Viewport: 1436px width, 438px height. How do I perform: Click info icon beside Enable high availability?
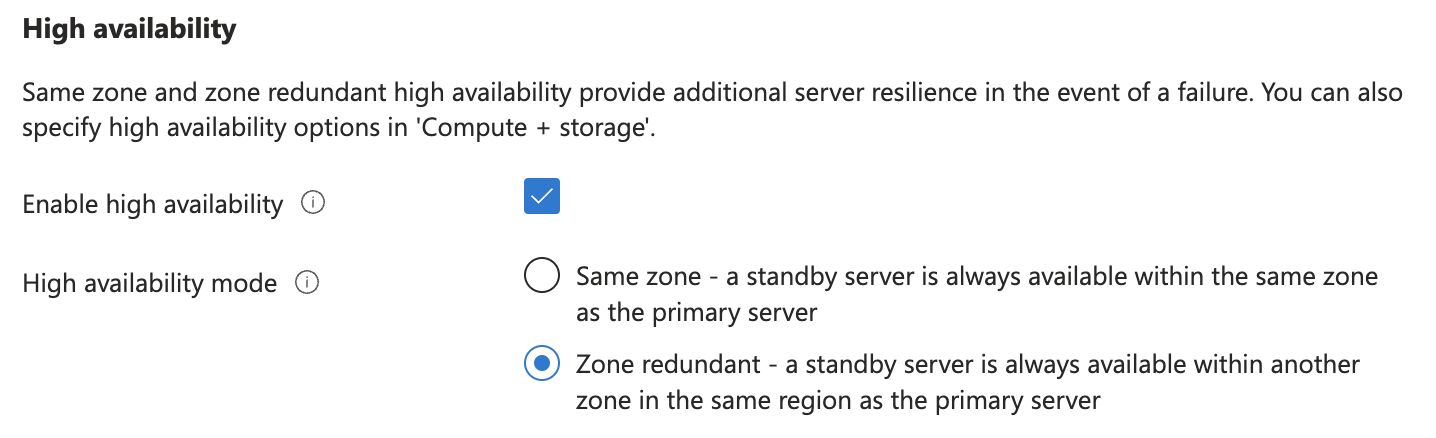pyautogui.click(x=313, y=204)
